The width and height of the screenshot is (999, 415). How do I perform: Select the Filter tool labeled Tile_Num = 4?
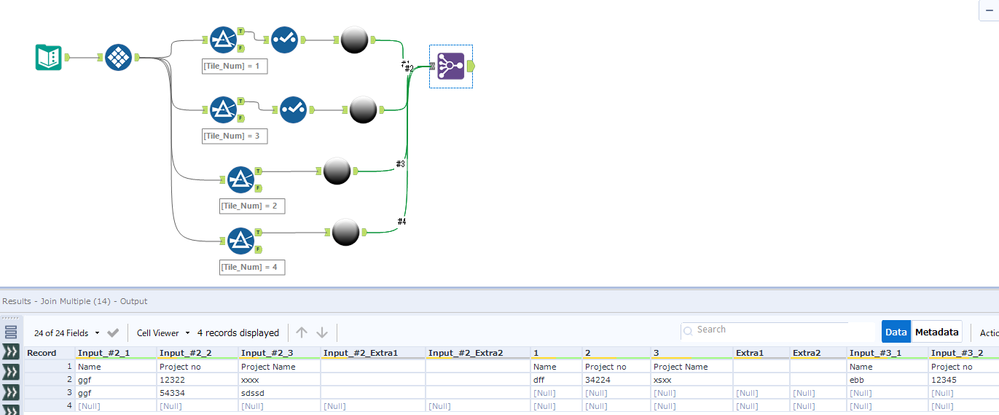(241, 241)
